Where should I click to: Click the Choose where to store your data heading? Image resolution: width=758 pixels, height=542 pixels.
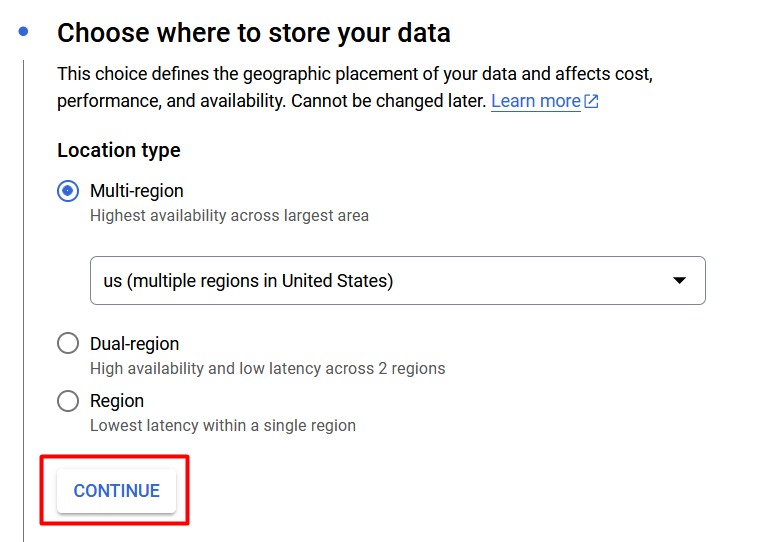coord(254,33)
